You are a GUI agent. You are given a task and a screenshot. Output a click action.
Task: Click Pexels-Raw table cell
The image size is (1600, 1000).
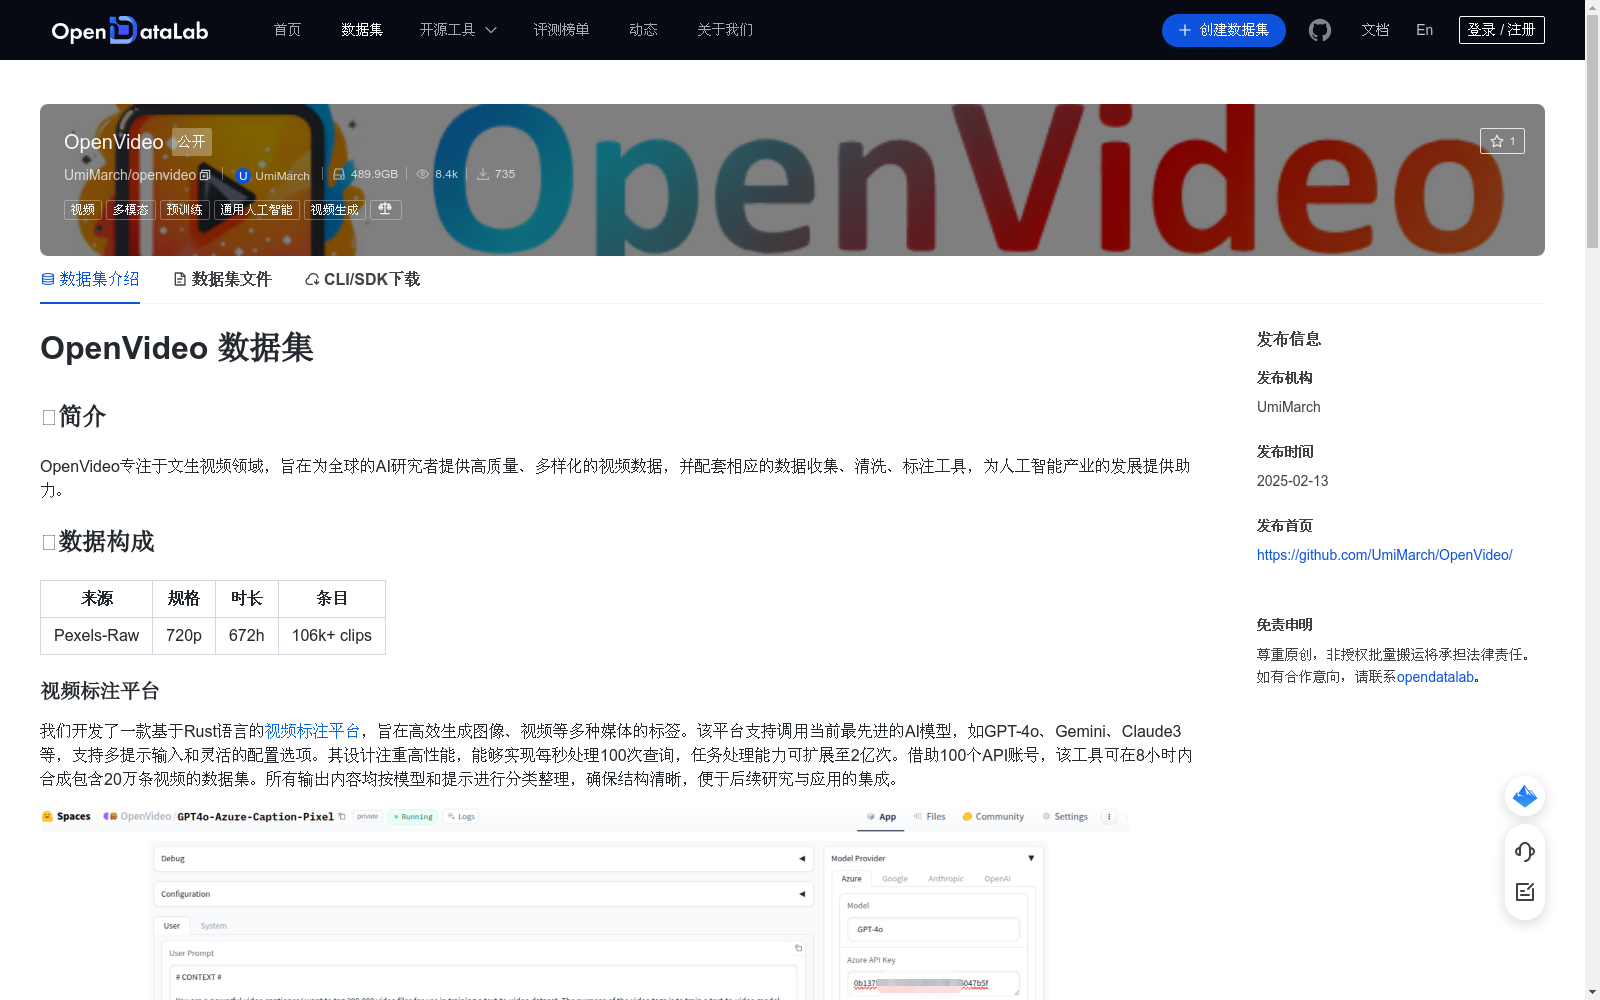coord(97,636)
